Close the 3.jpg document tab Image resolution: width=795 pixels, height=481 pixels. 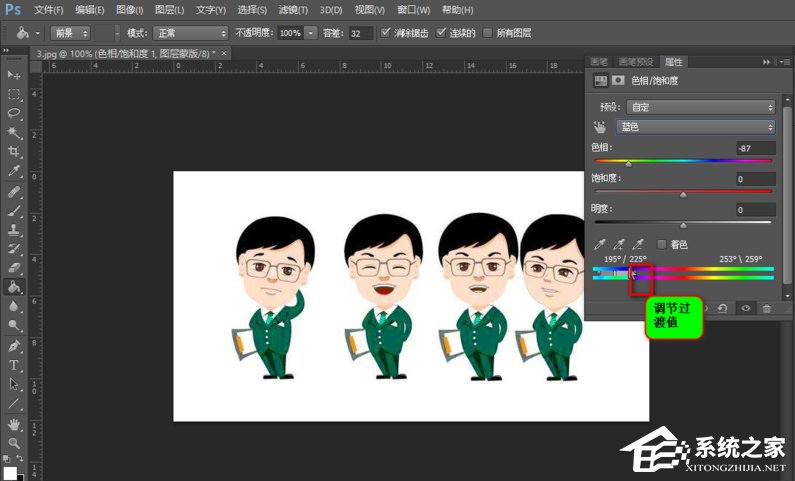coord(224,53)
